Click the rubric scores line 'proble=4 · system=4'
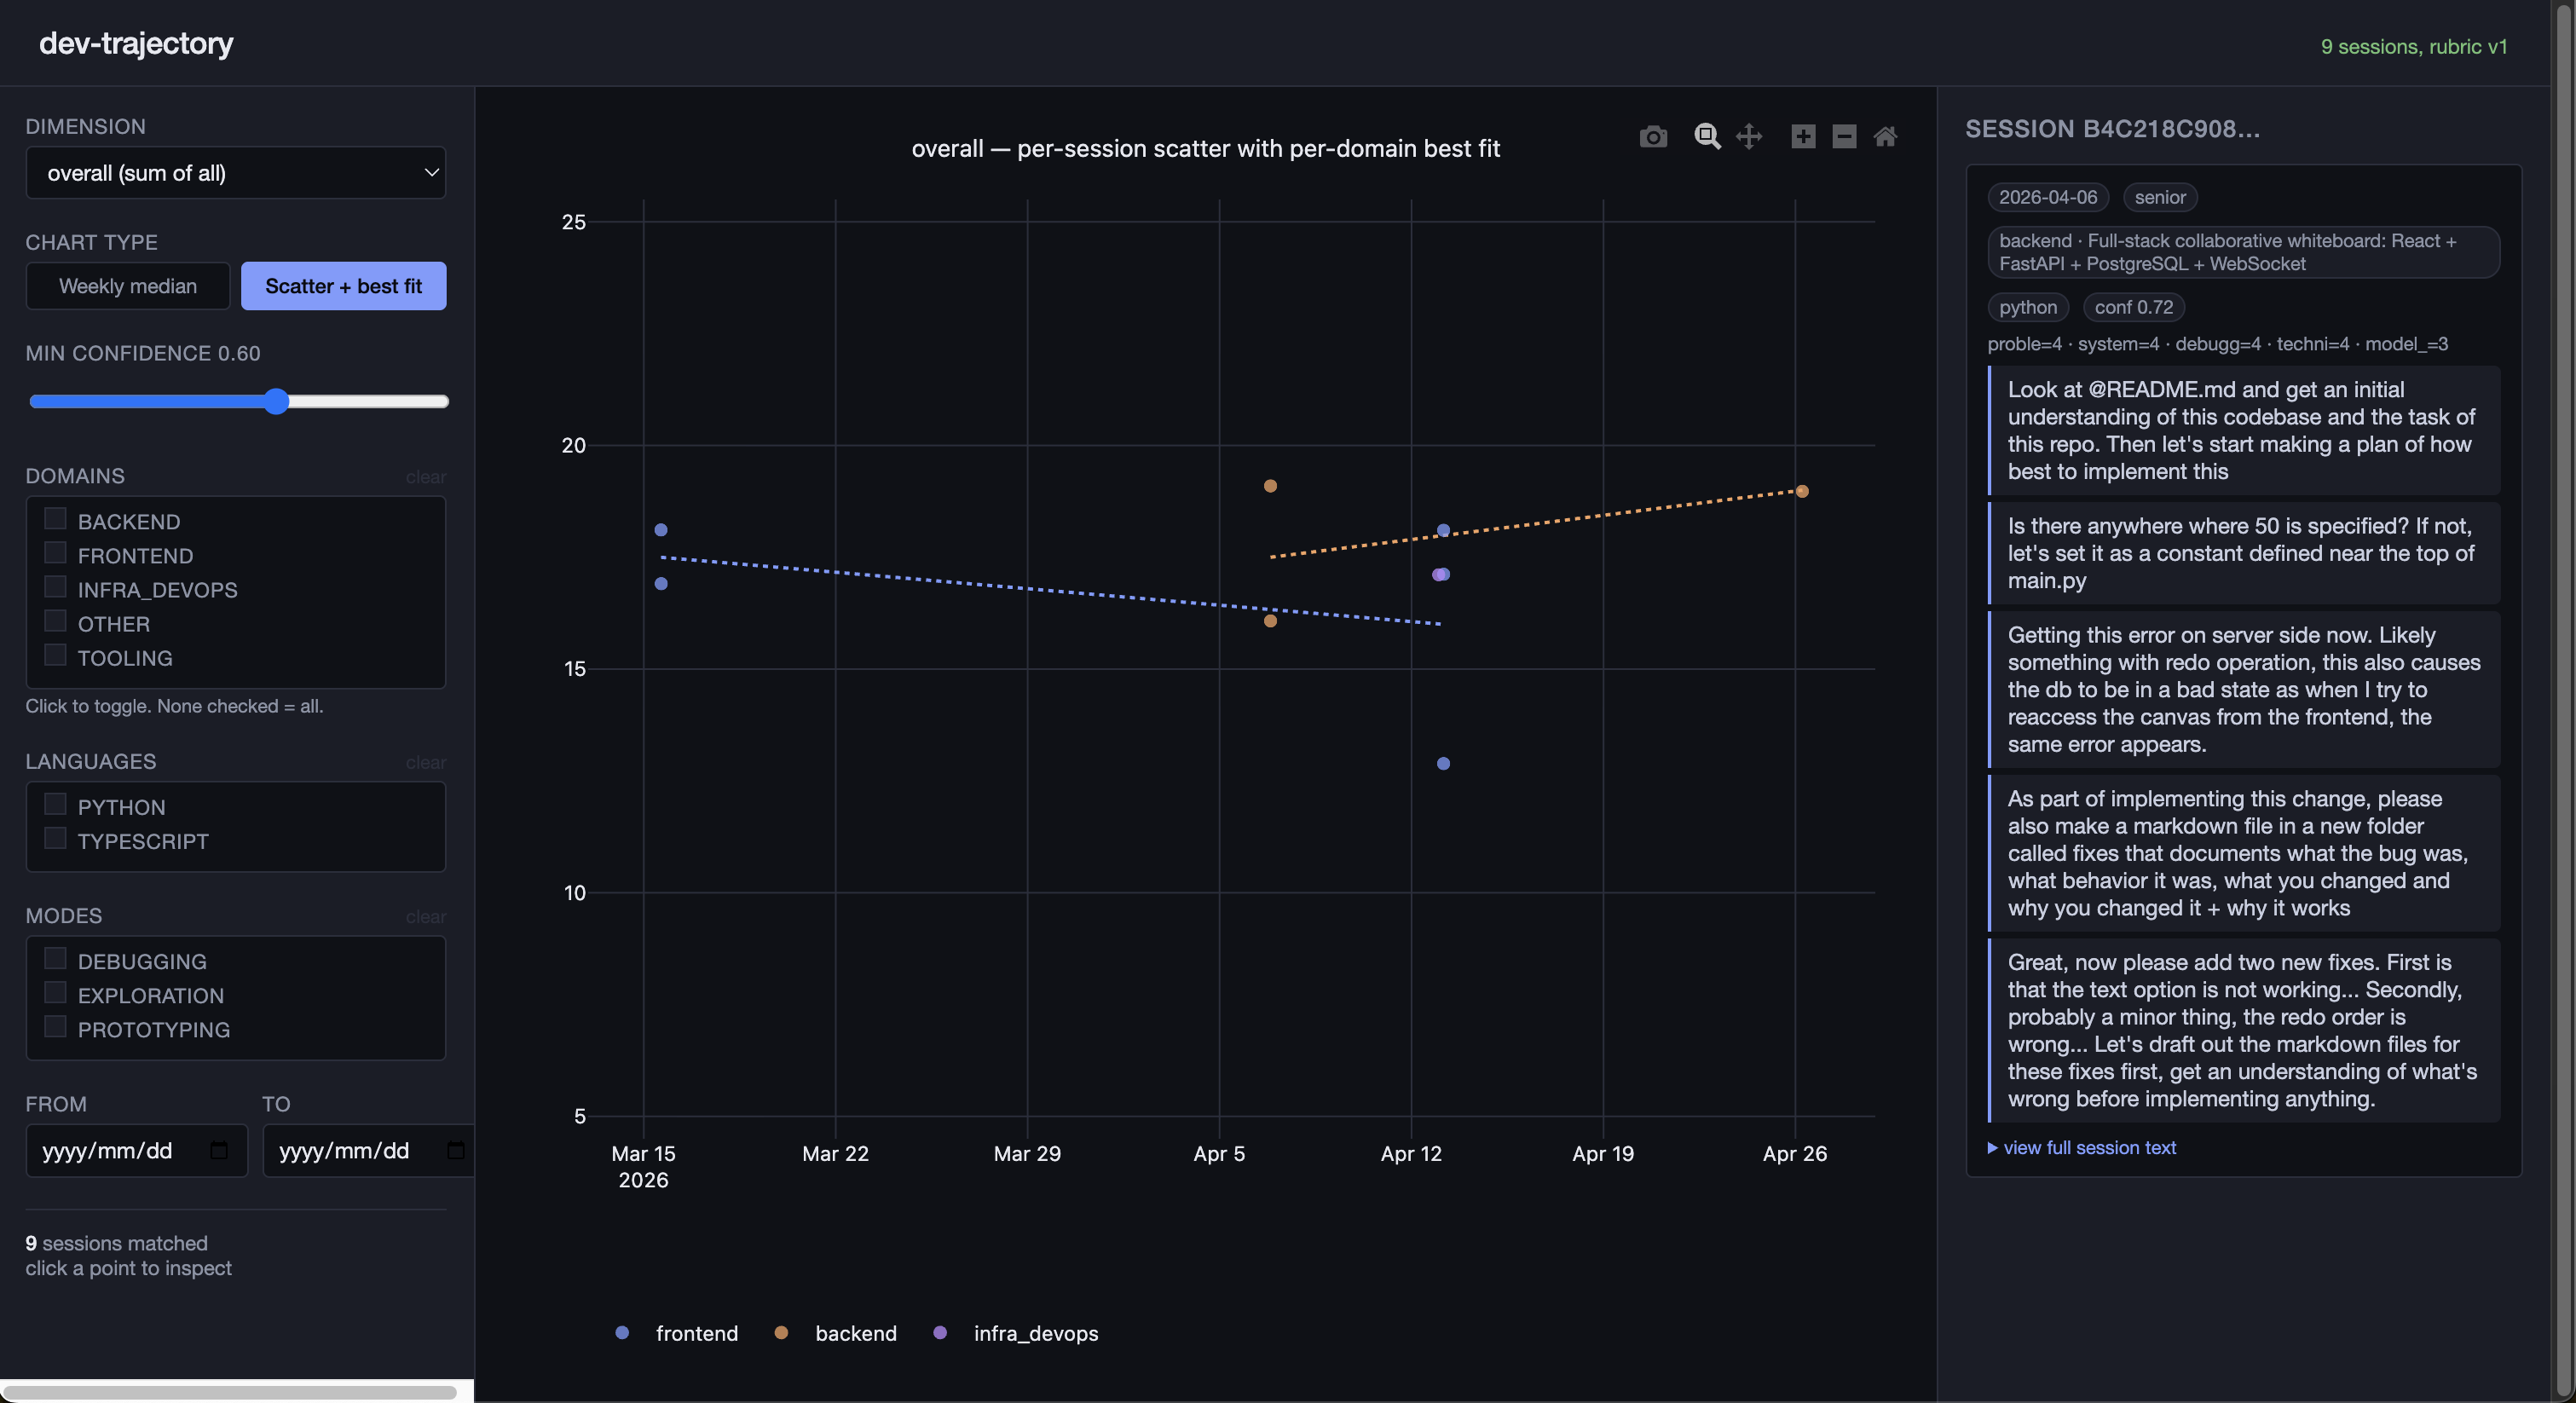2576x1403 pixels. pyautogui.click(x=2218, y=344)
